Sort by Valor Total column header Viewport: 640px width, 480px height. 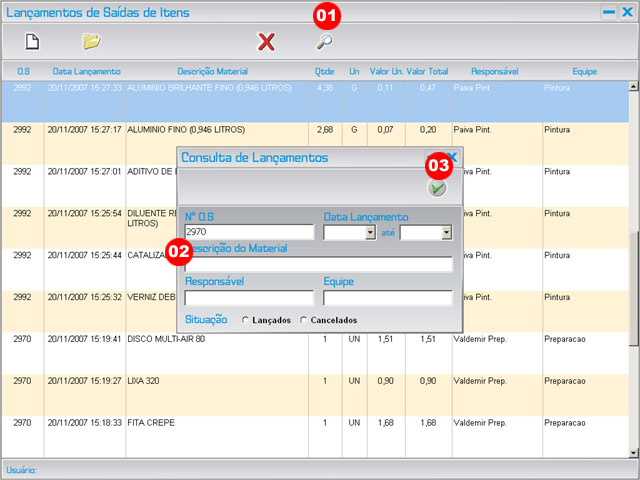(427, 72)
